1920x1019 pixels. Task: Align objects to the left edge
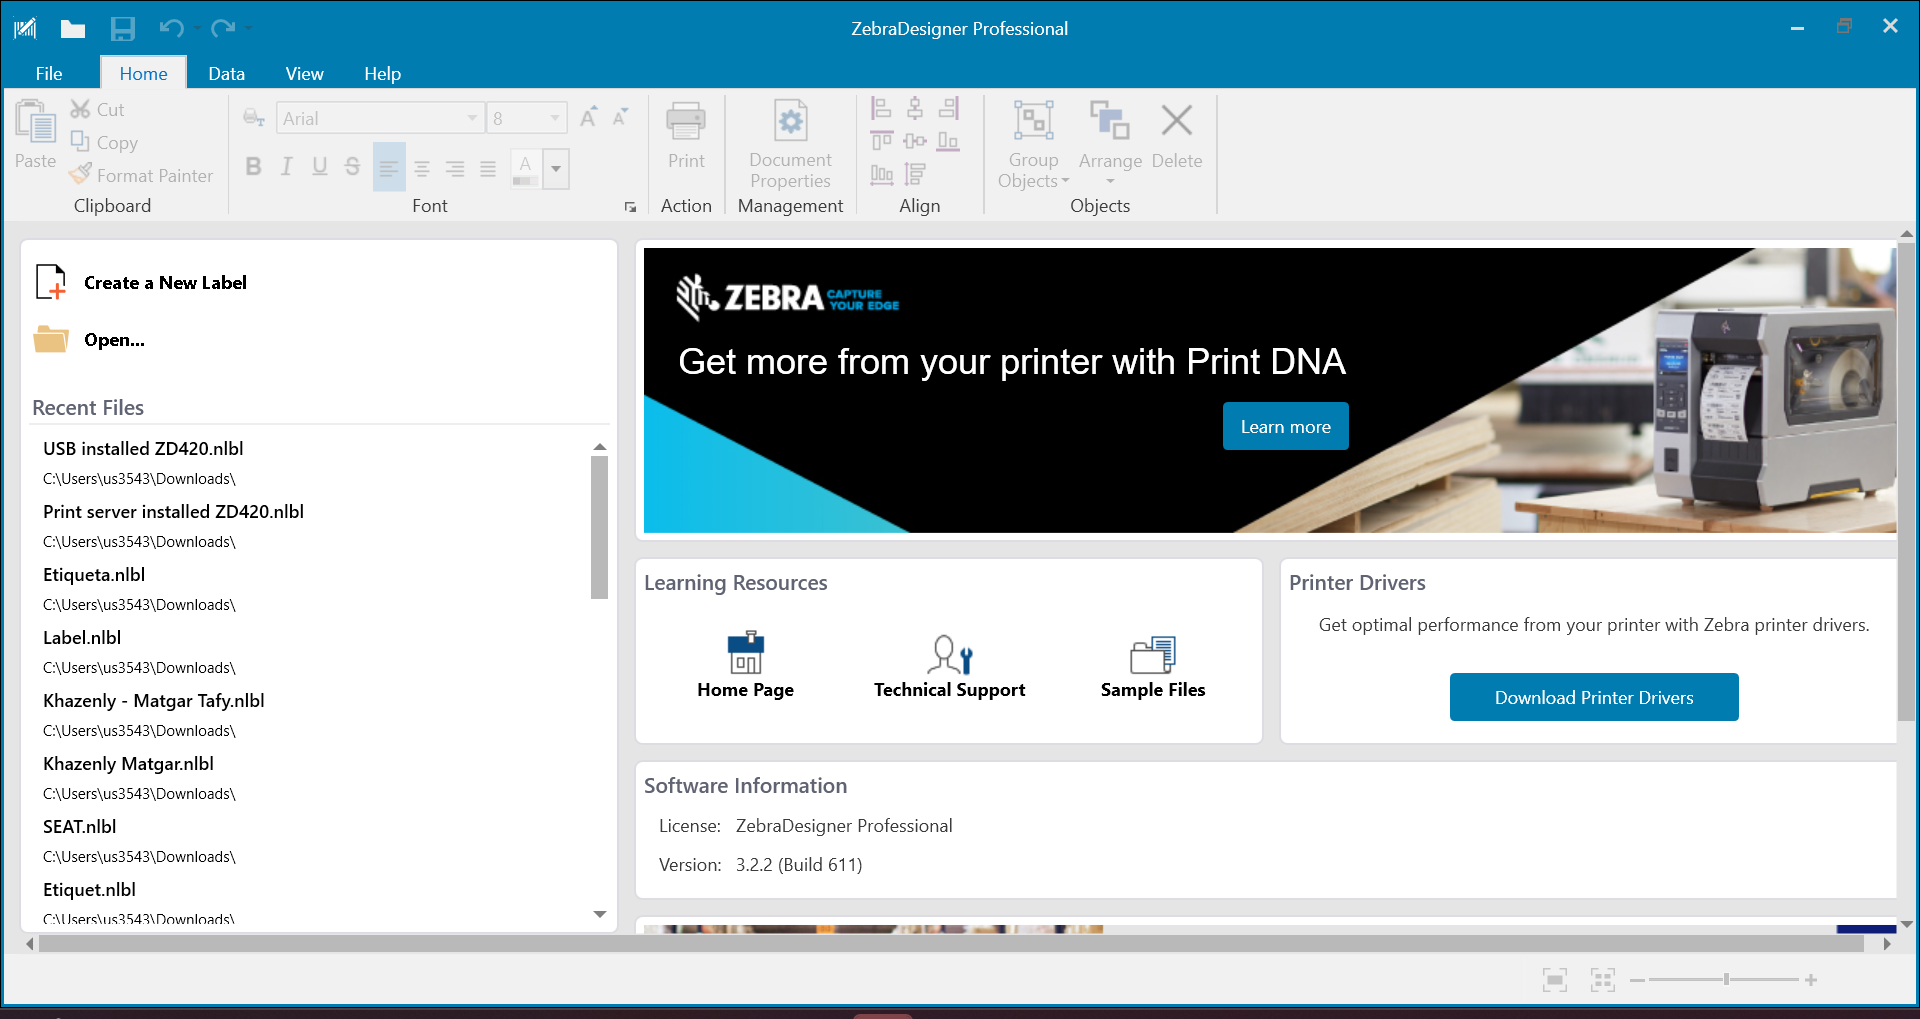[881, 107]
